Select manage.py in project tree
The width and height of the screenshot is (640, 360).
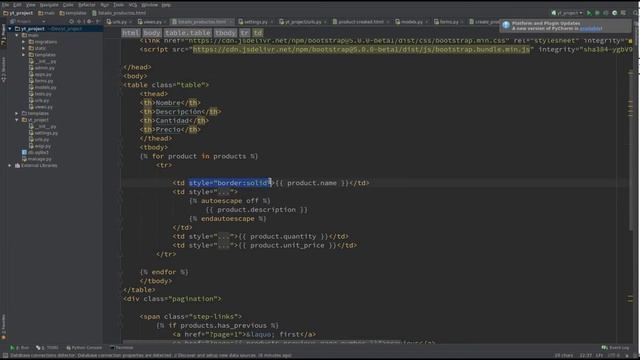tap(37, 159)
